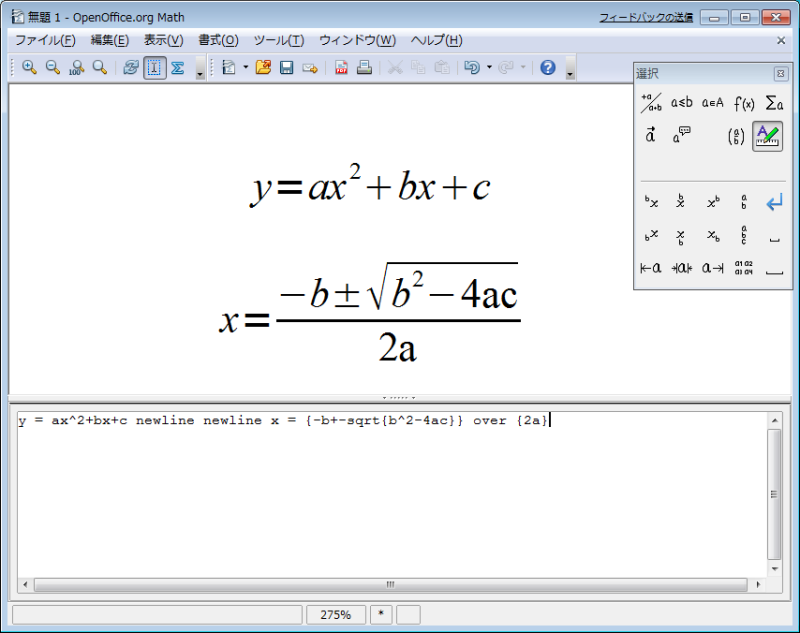Open the Catalog sigma symbols icon

point(178,67)
